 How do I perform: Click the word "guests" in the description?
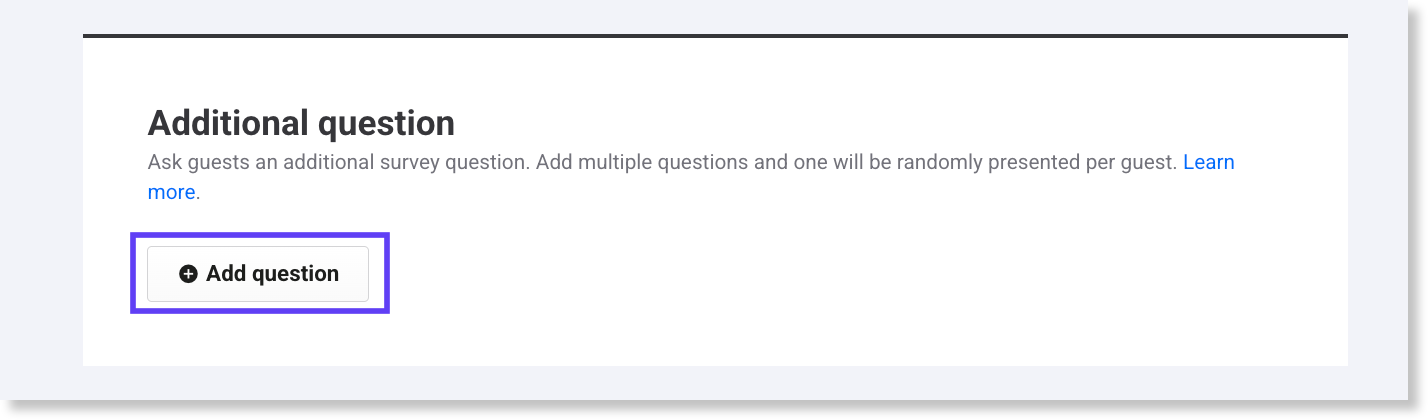tap(218, 162)
